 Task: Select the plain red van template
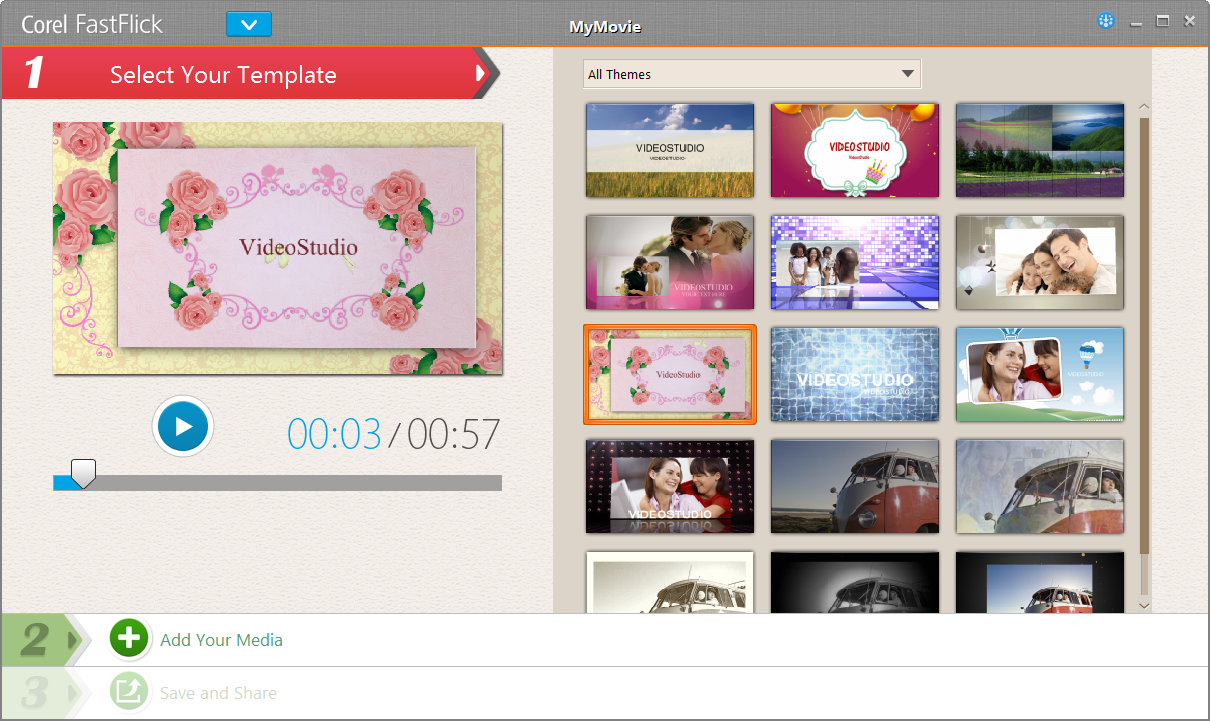(x=855, y=486)
